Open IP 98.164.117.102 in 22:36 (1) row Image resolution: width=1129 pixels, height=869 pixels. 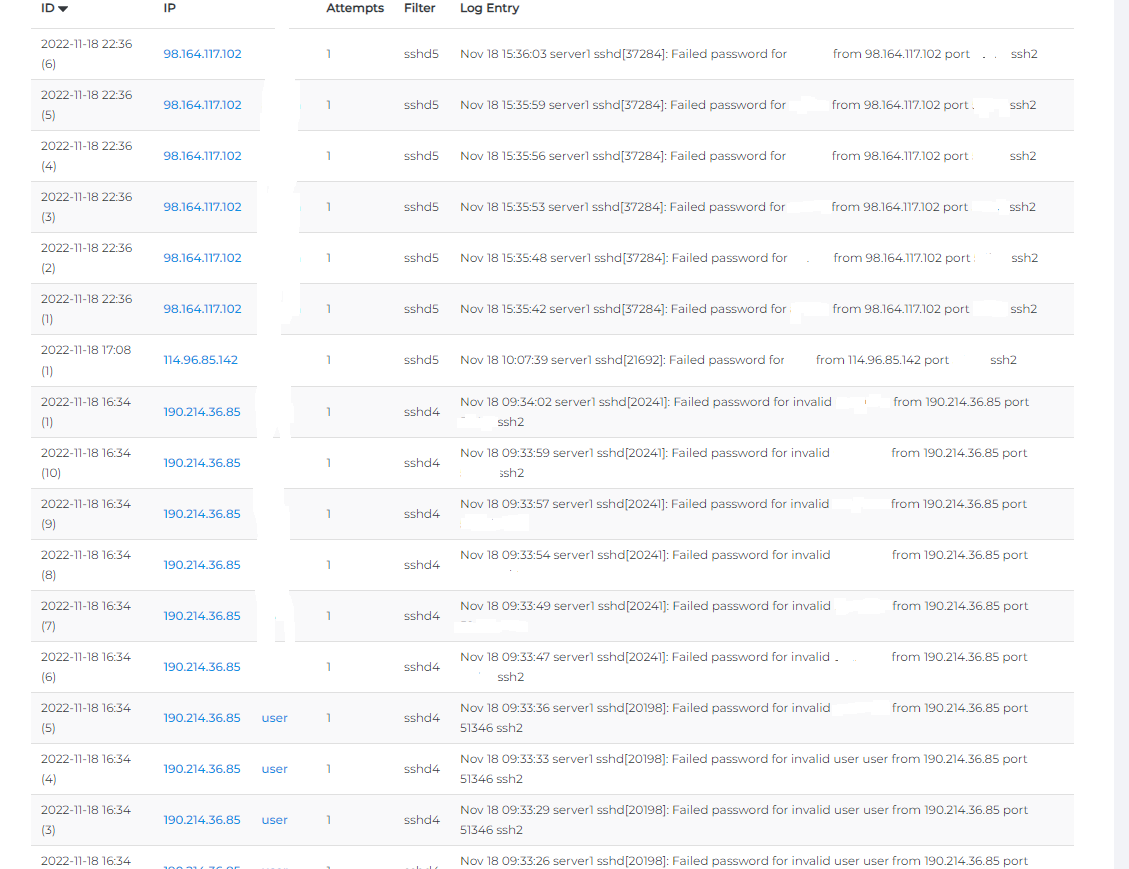tap(202, 309)
